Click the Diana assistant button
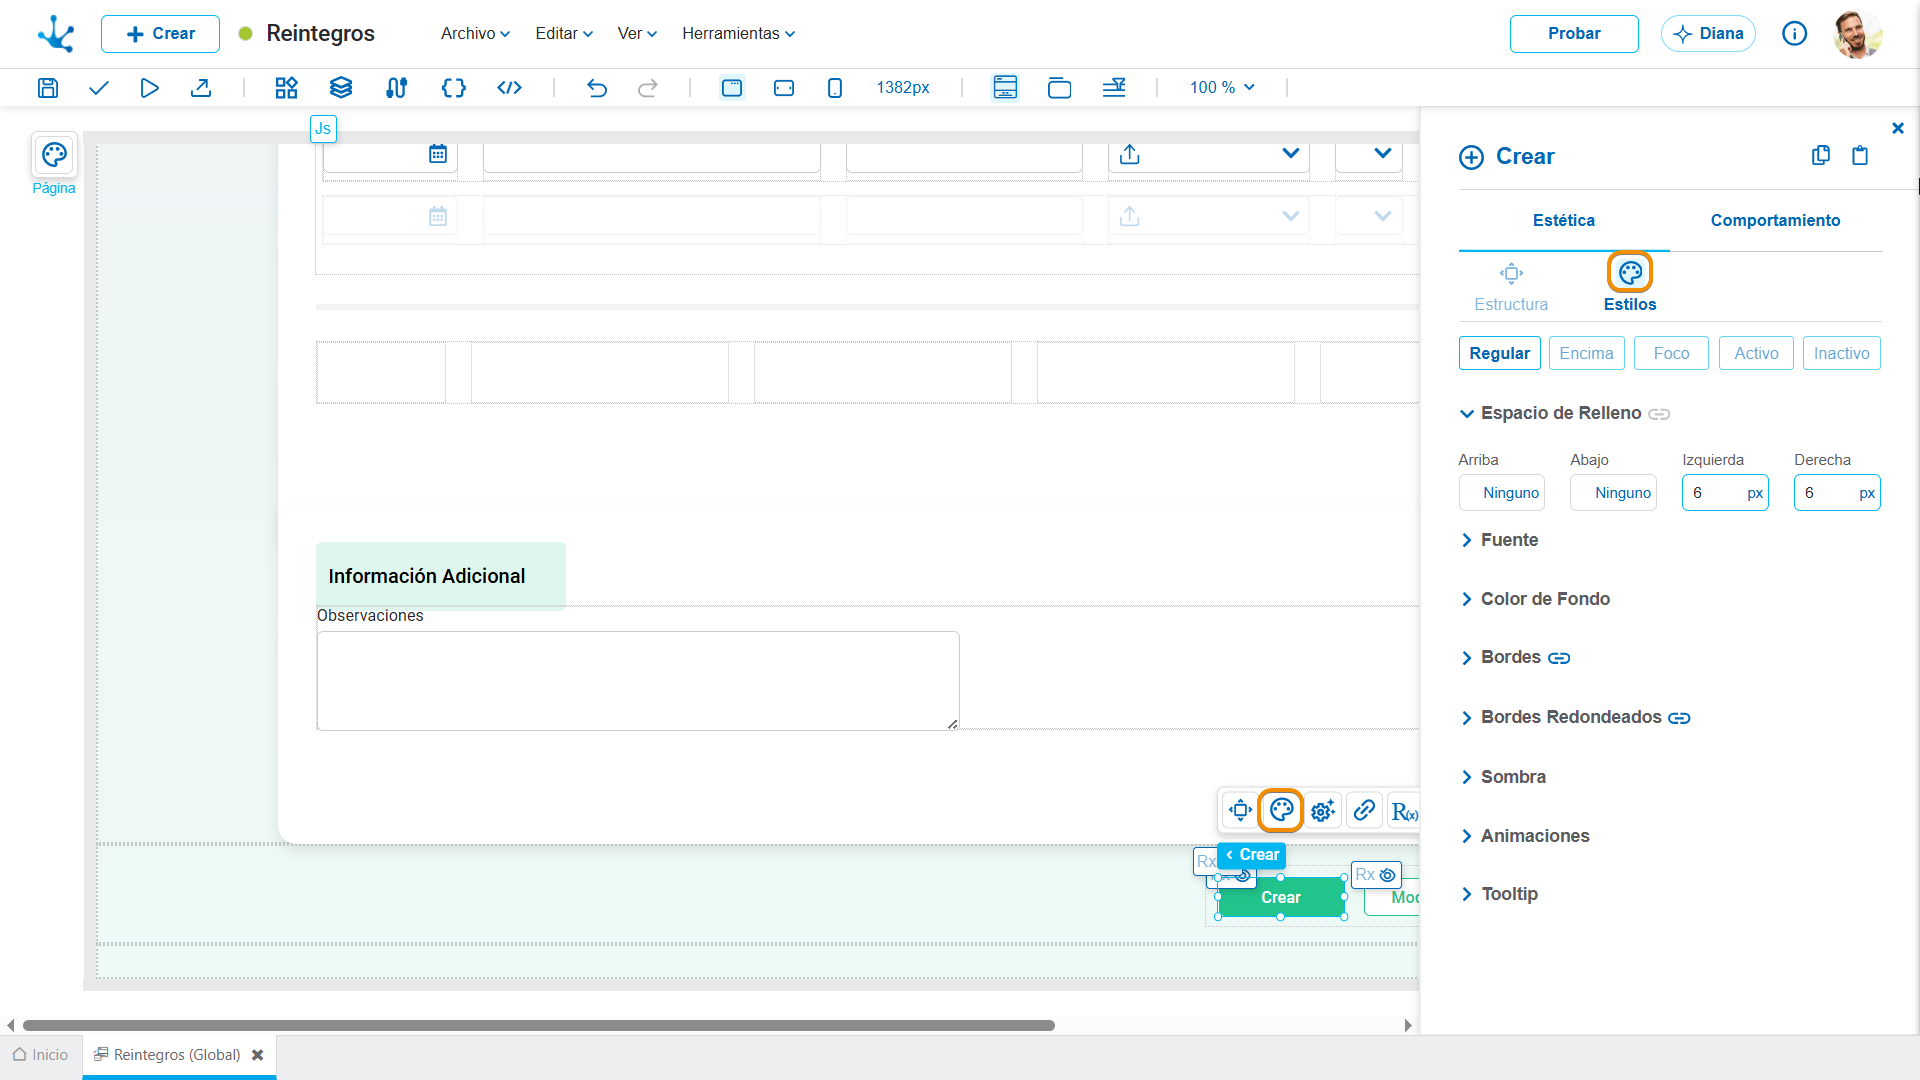 tap(1708, 33)
